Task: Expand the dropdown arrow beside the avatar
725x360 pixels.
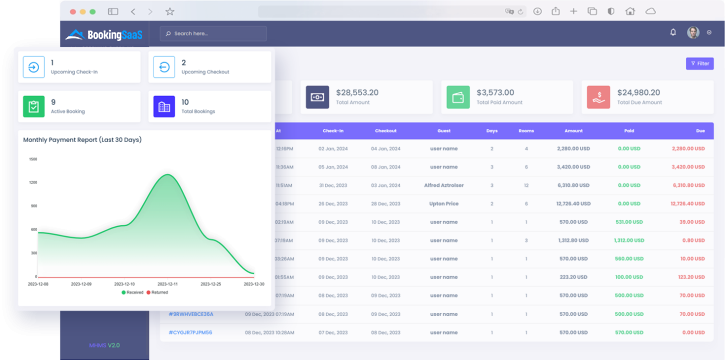Action: (x=709, y=33)
